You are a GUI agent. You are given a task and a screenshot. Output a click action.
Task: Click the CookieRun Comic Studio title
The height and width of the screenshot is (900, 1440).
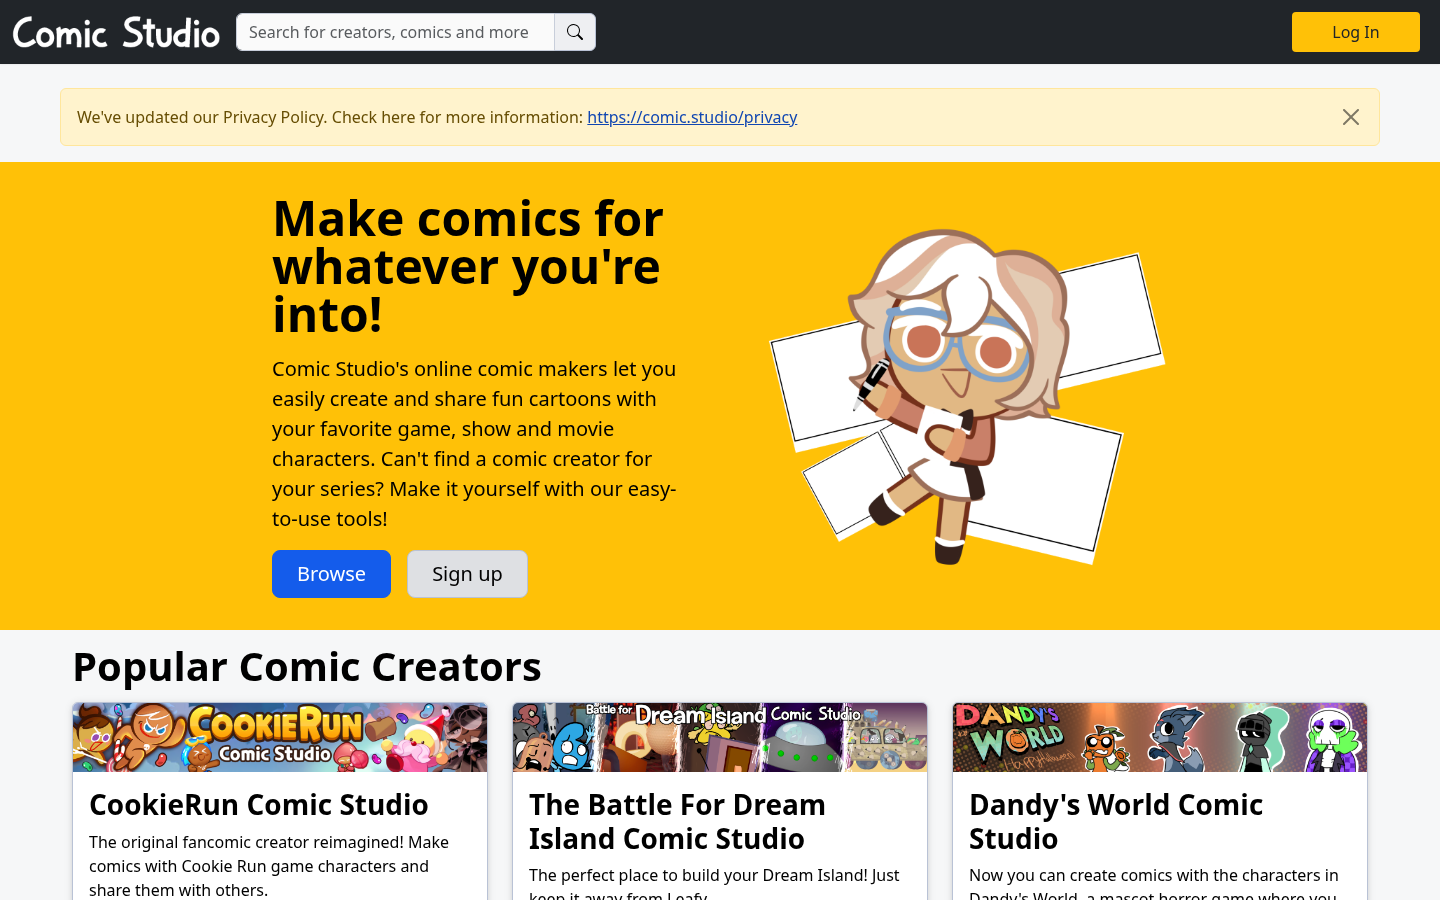pyautogui.click(x=259, y=805)
